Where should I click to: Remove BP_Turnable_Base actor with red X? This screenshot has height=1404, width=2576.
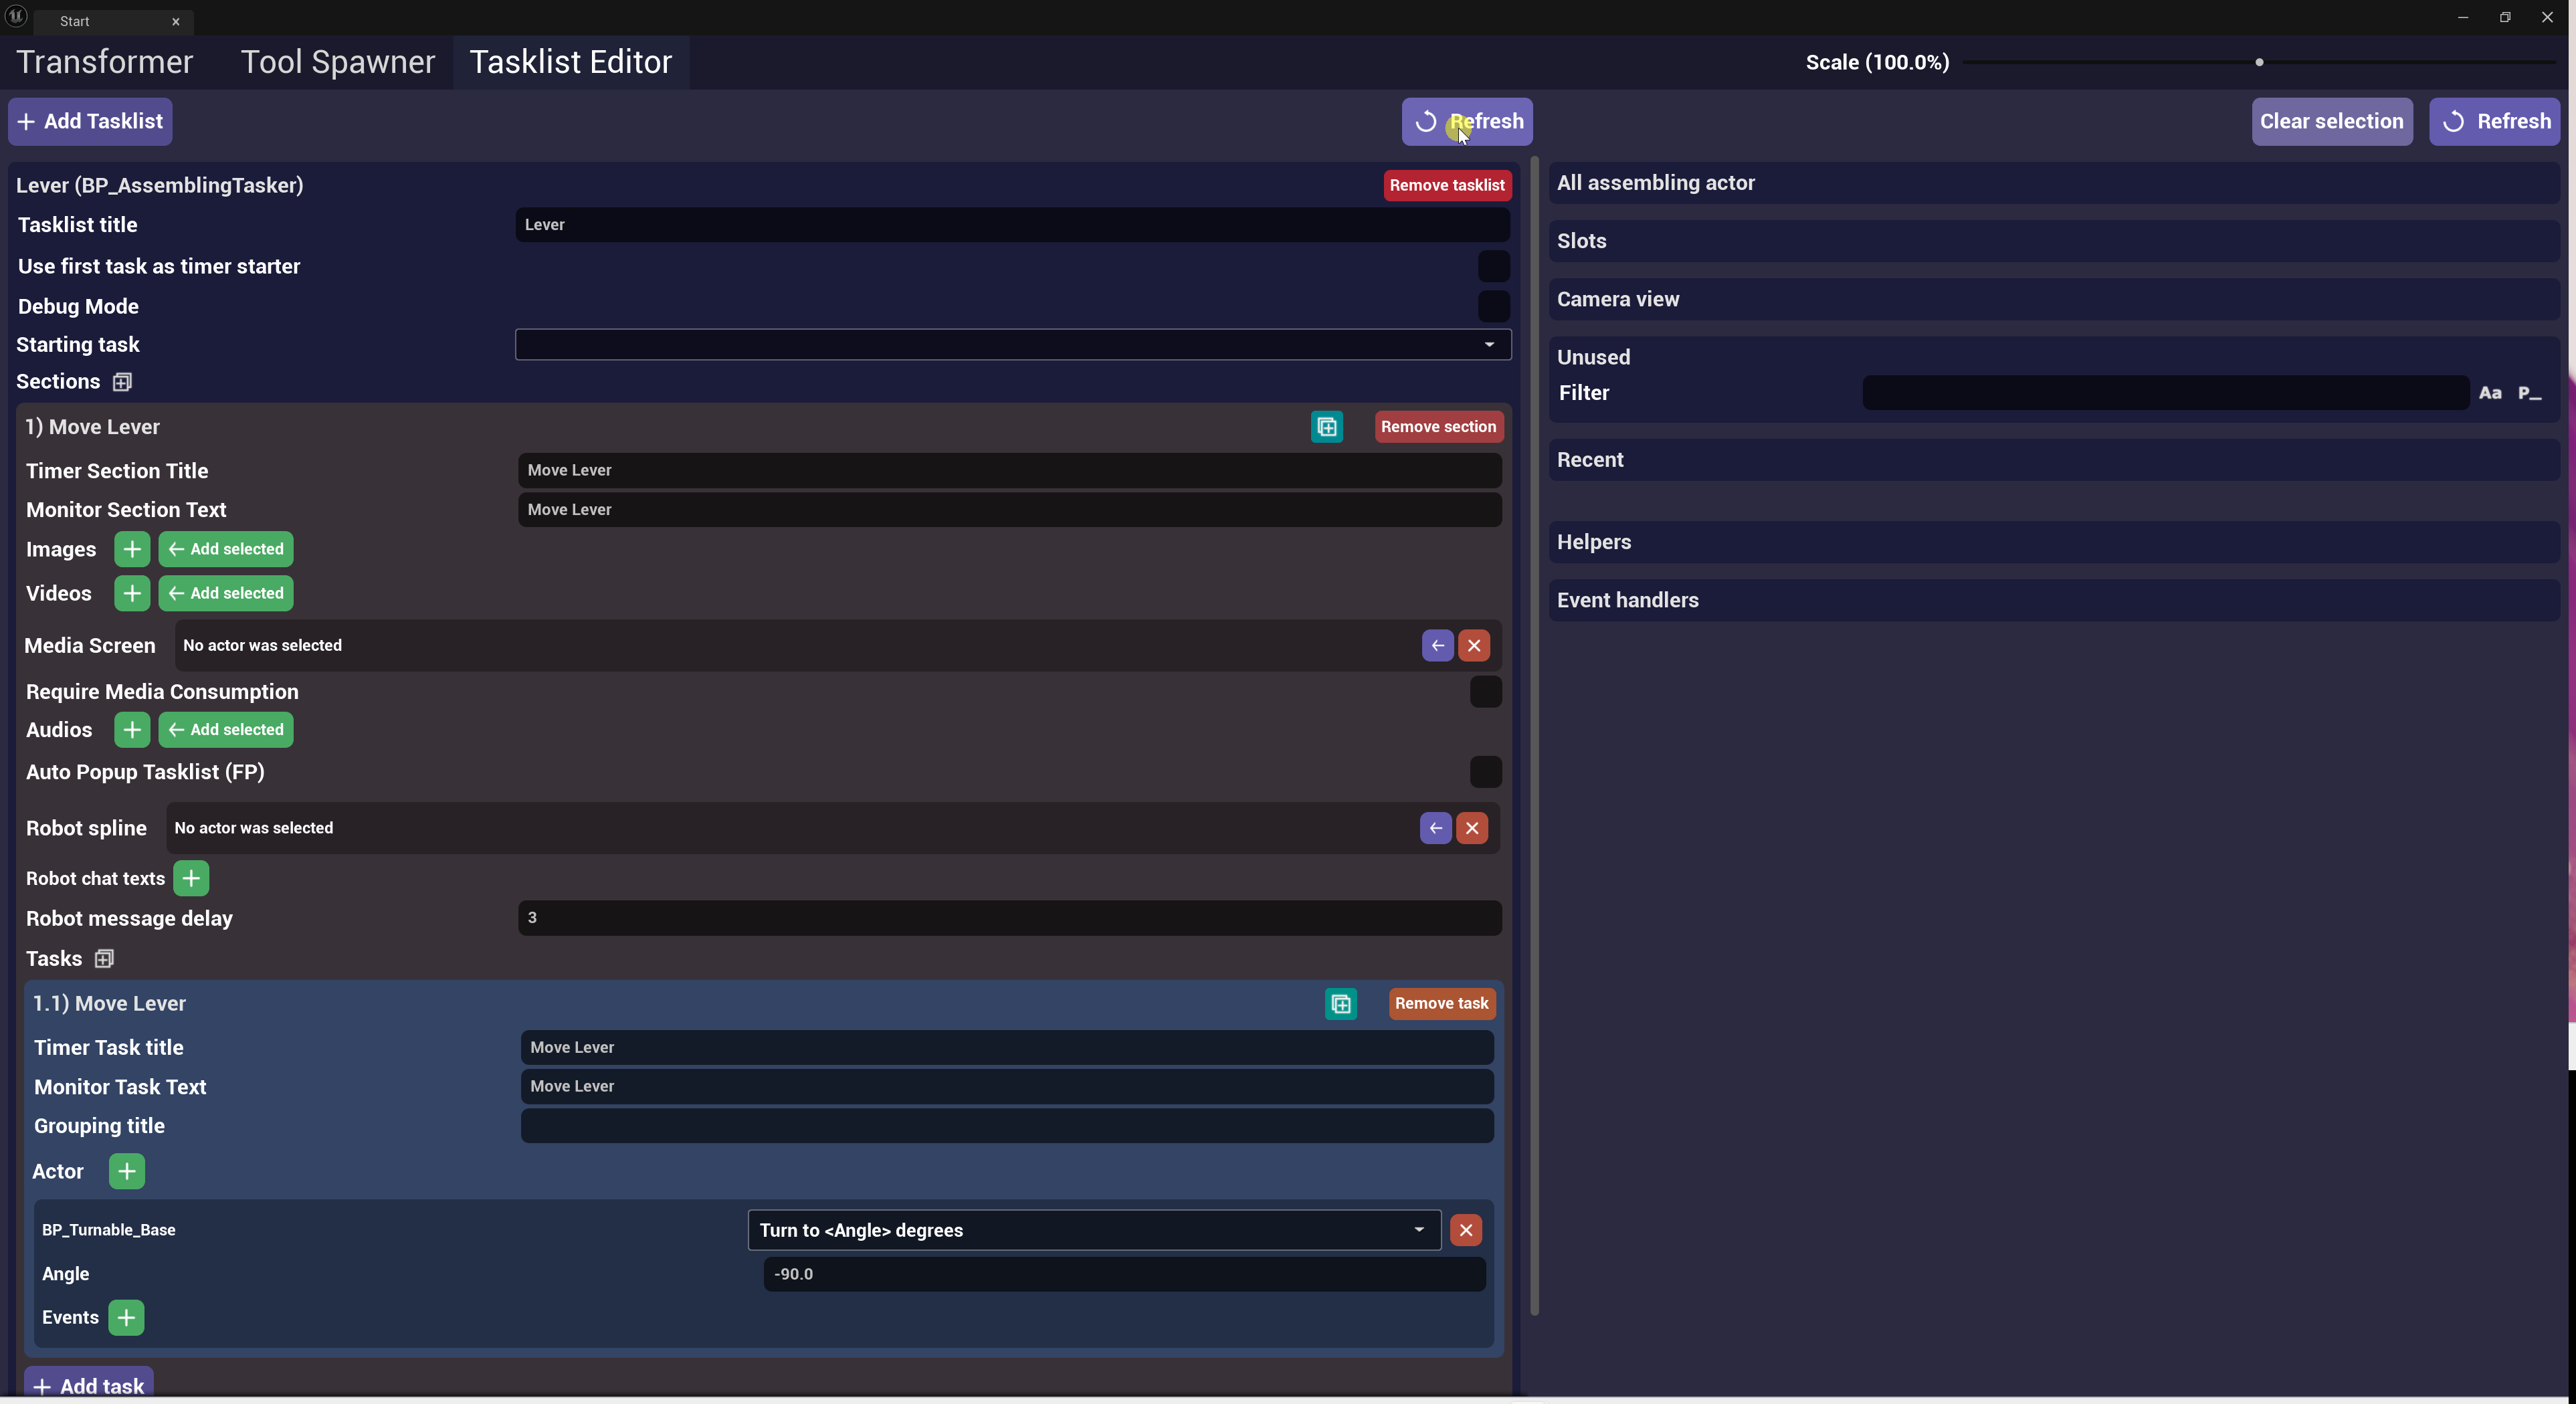click(x=1465, y=1230)
